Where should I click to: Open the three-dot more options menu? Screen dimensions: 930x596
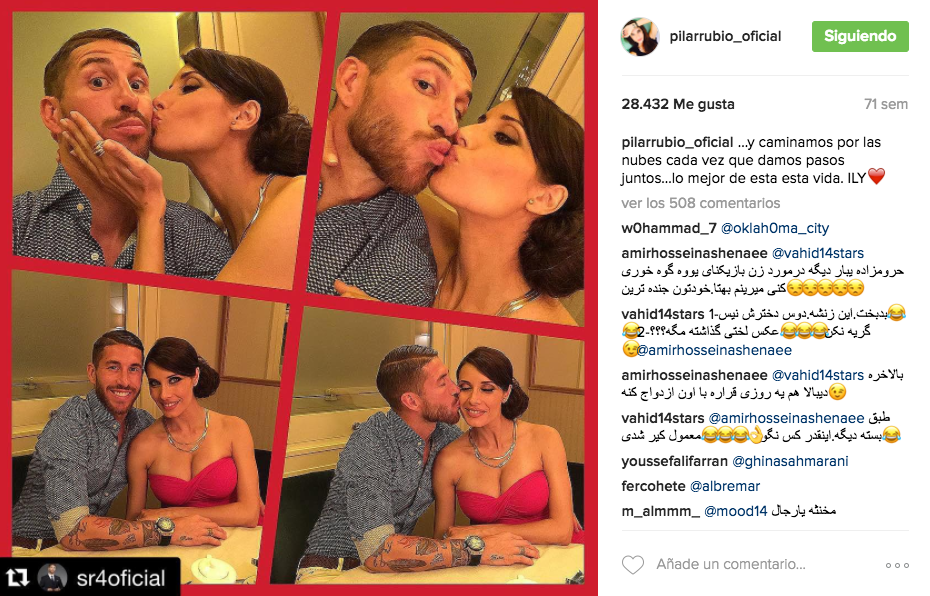pyautogui.click(x=897, y=565)
